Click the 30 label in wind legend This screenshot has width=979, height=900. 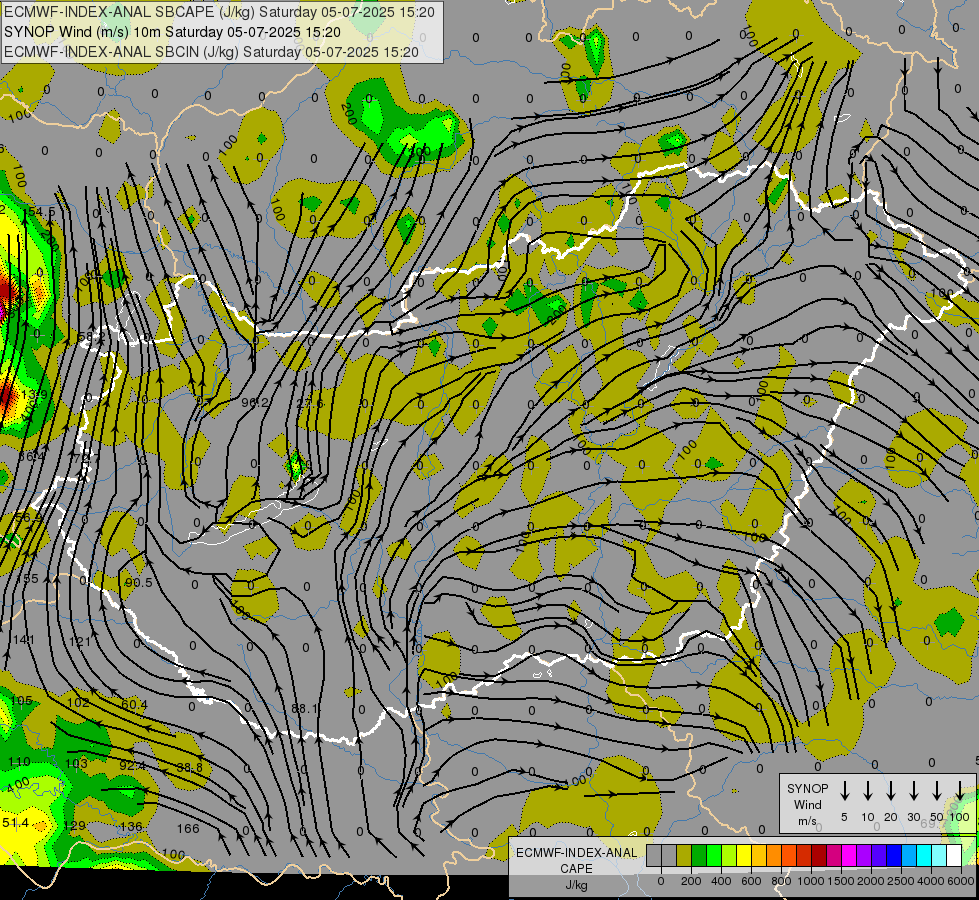pyautogui.click(x=913, y=817)
